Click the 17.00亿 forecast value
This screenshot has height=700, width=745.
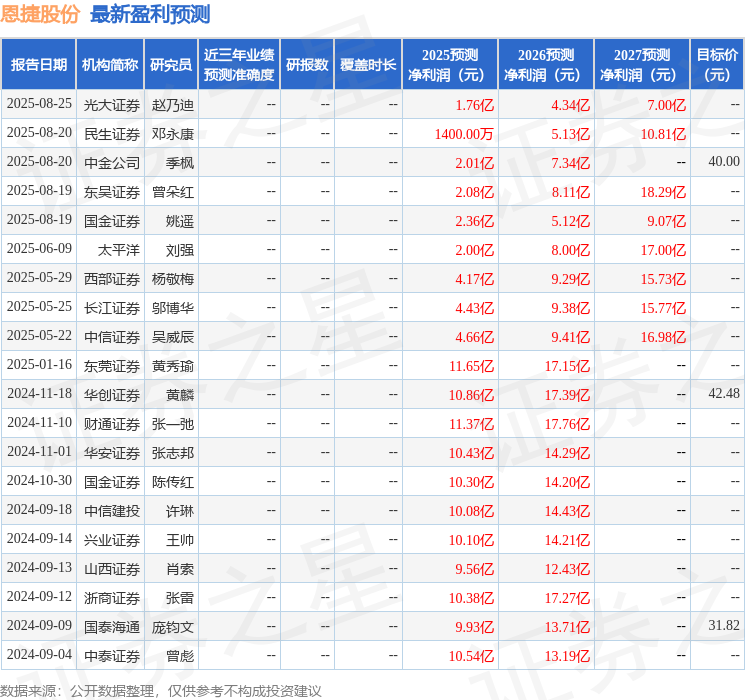[663, 250]
